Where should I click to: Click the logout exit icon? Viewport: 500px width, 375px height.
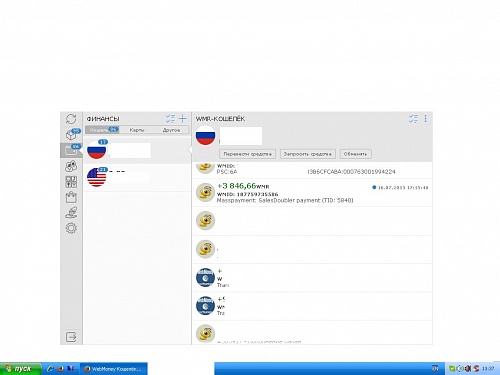pos(71,337)
